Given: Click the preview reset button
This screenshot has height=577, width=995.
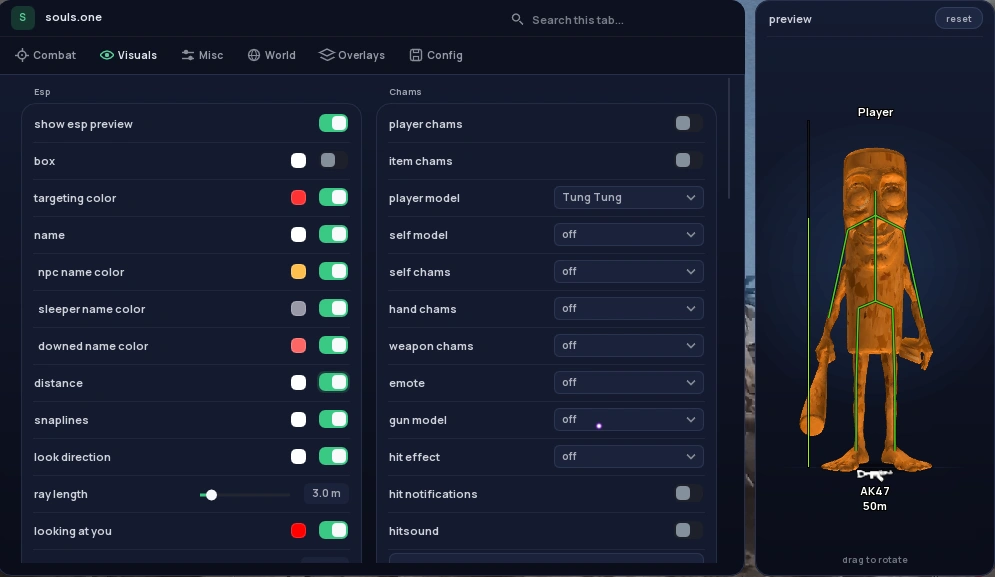Looking at the screenshot, I should 958,18.
